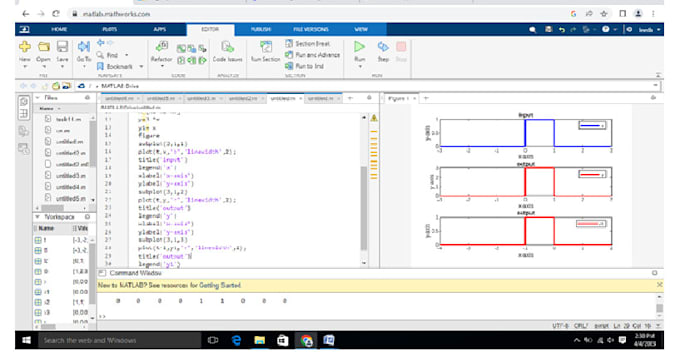Add a new editor tab with plus
The width and height of the screenshot is (680, 362).
[x=350, y=98]
